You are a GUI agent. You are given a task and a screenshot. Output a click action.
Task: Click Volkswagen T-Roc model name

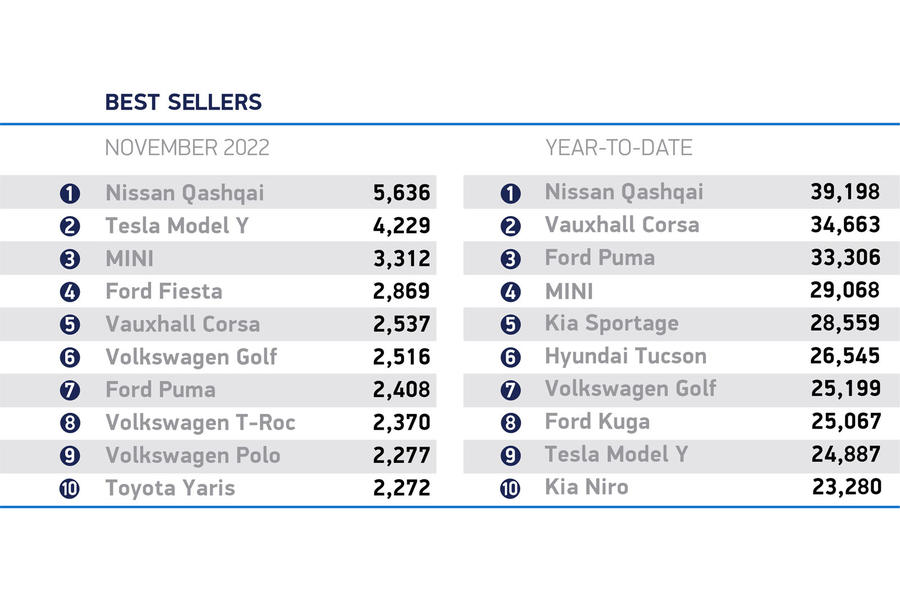click(200, 423)
